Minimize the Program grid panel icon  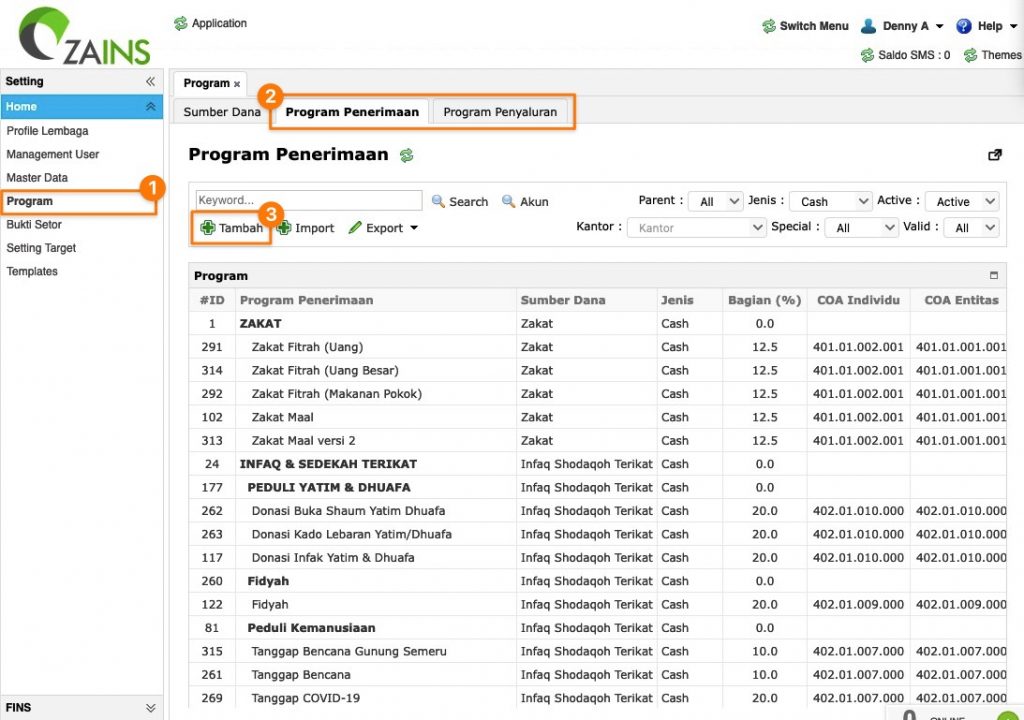click(994, 275)
